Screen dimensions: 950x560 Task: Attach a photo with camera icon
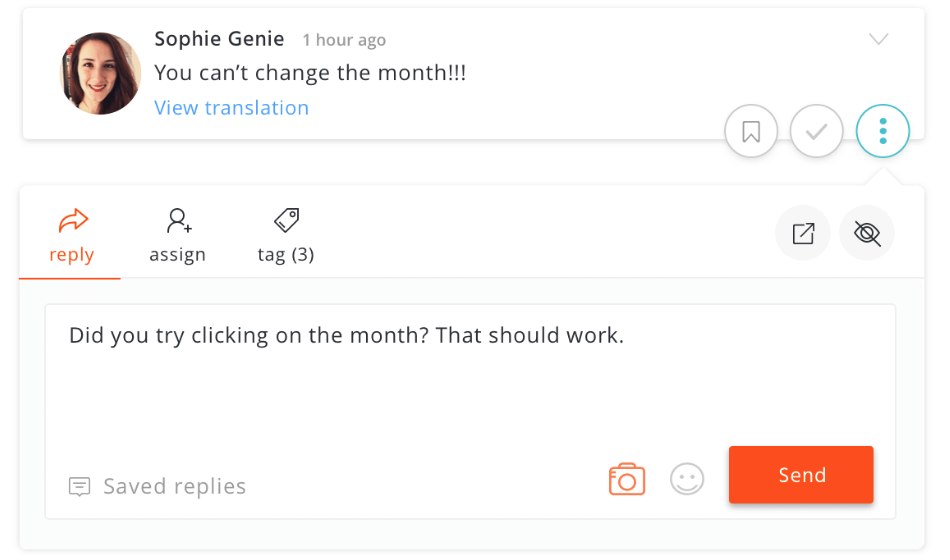(x=627, y=479)
